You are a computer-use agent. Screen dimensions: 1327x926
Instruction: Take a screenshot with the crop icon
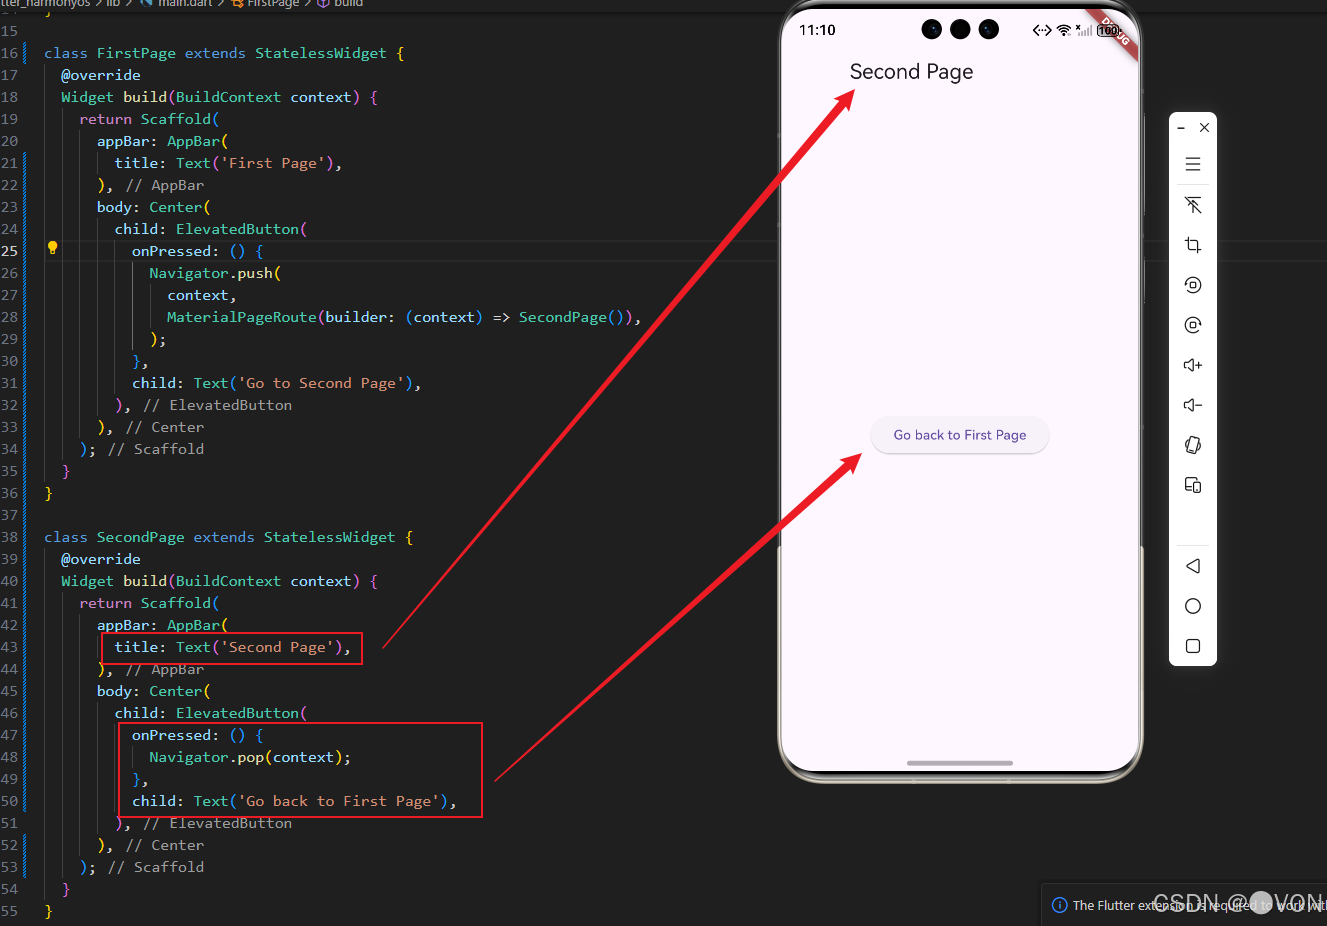point(1193,245)
